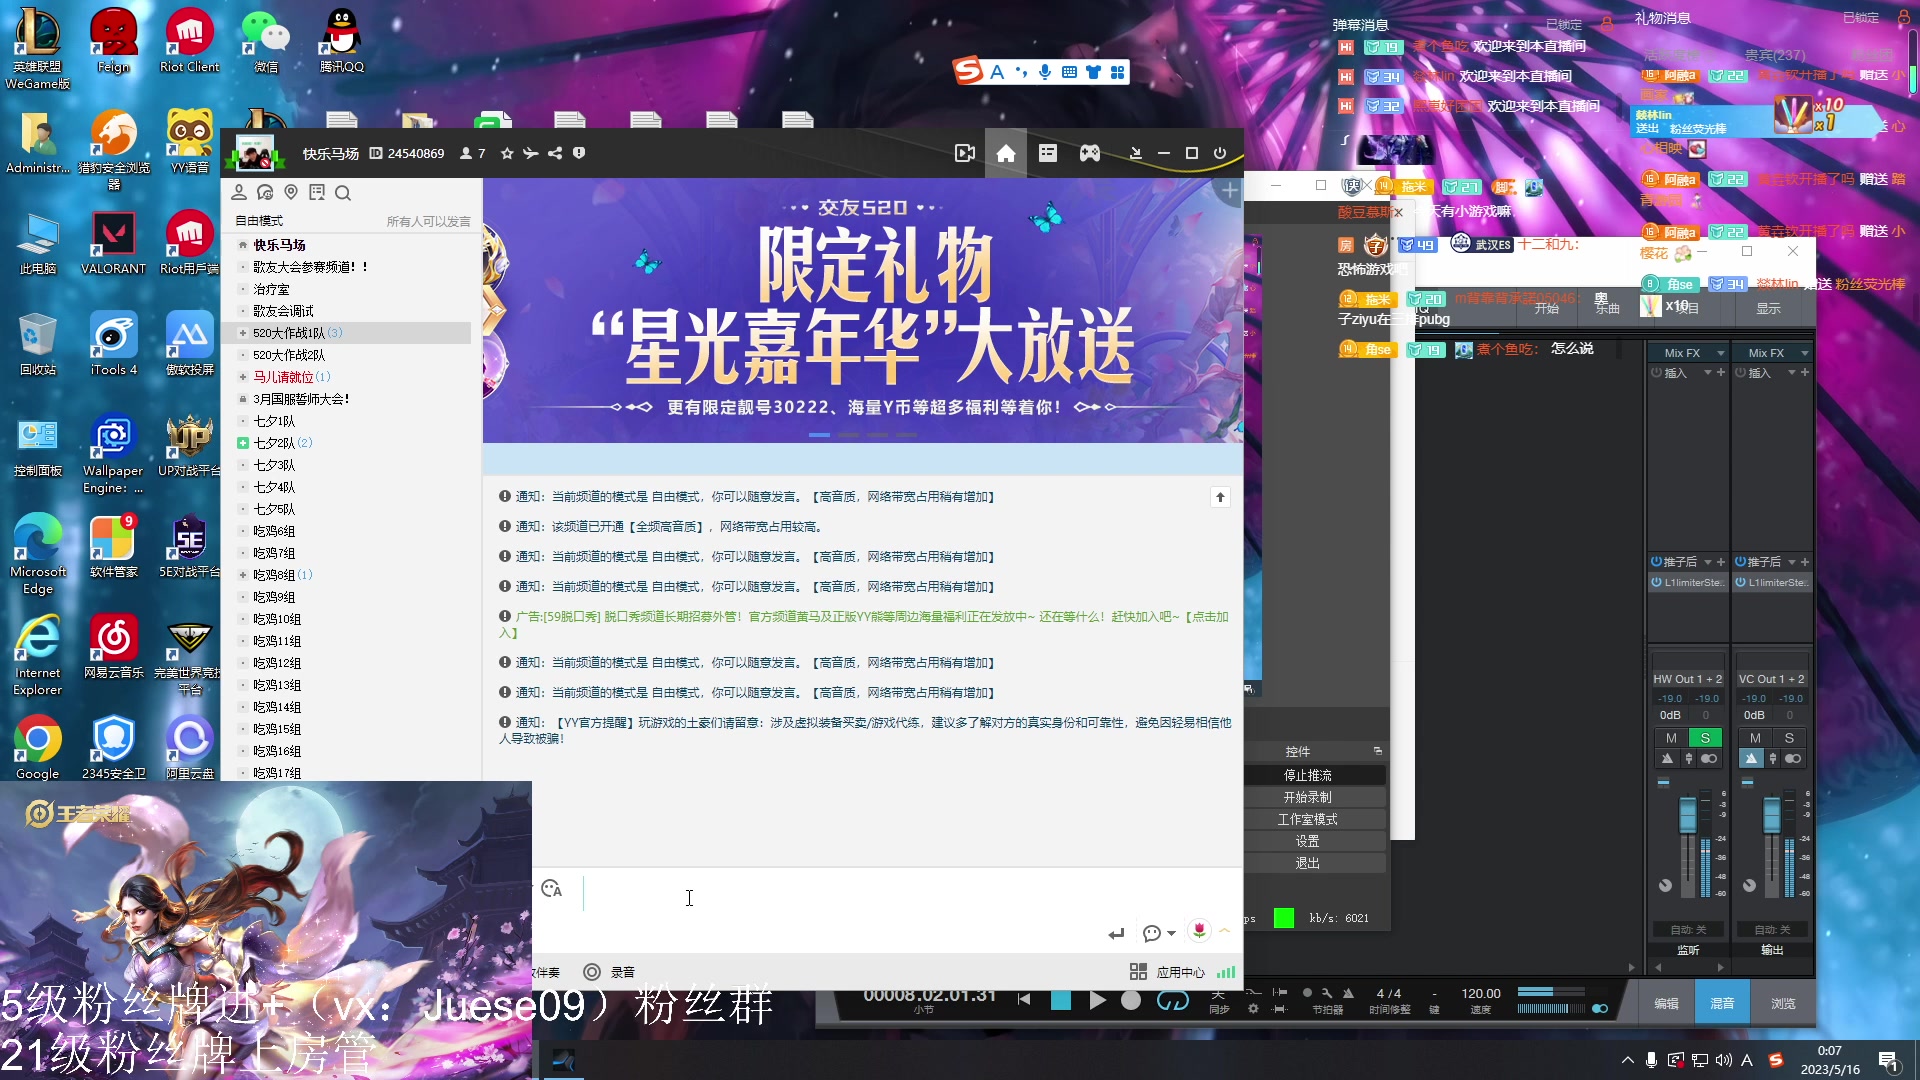Image resolution: width=1920 pixels, height=1080 pixels.
Task: Click the rose gift icon in the chat bar
Action: (x=1198, y=931)
